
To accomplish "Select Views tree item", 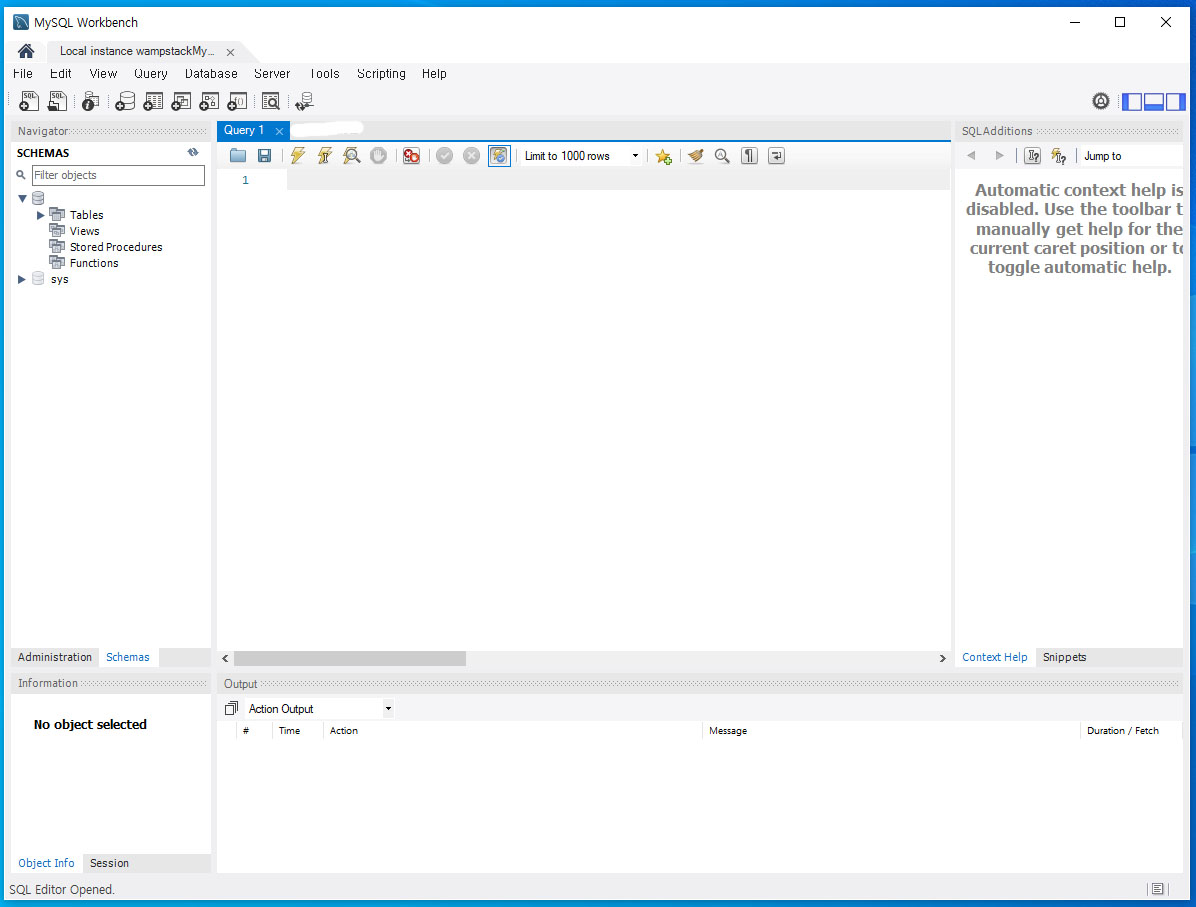I will (85, 231).
